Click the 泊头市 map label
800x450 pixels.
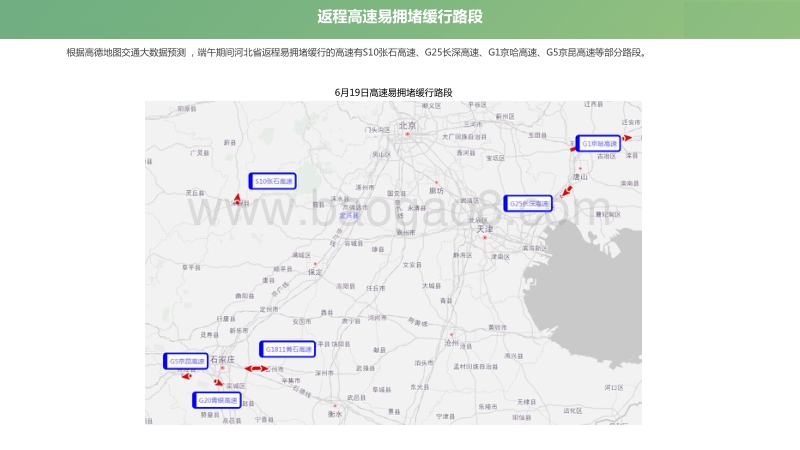tap(424, 363)
